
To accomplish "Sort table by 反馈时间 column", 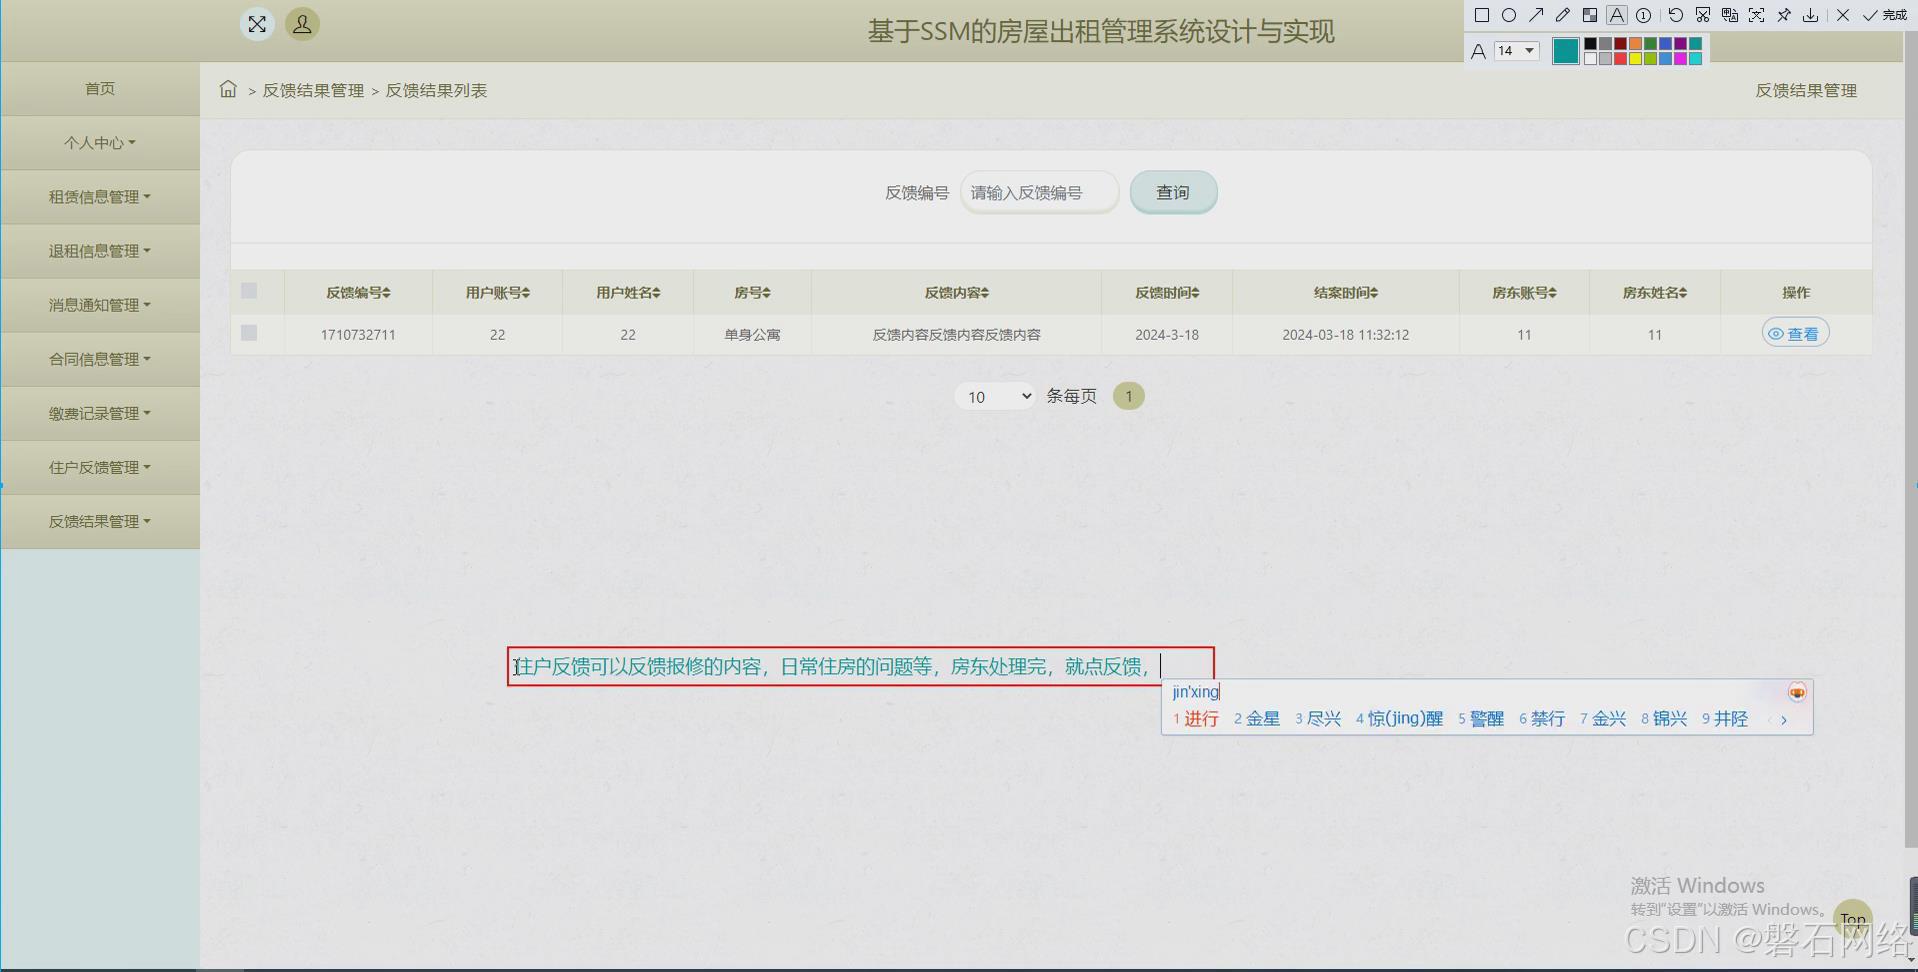I will click(x=1167, y=292).
